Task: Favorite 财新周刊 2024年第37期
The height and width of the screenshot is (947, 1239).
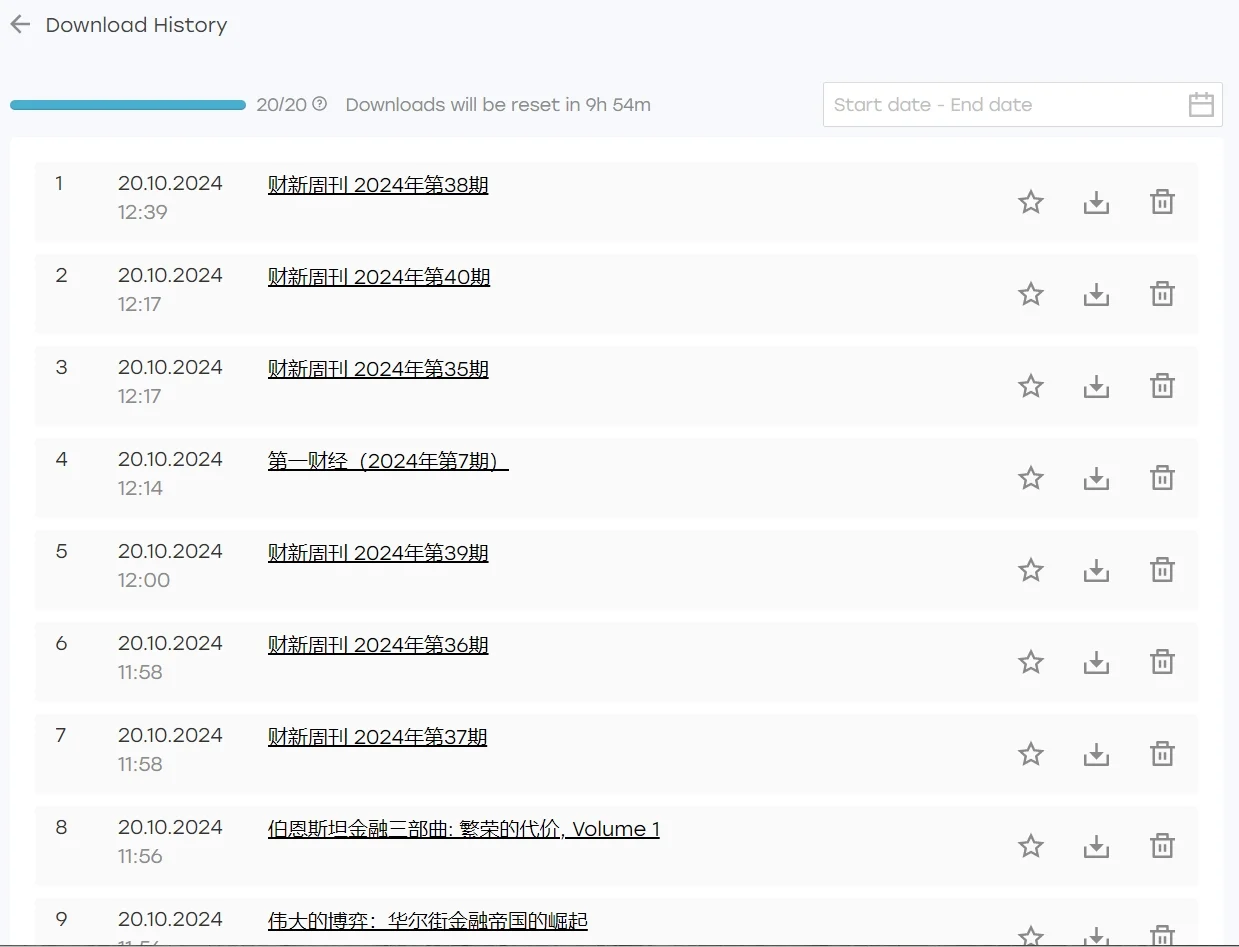Action: 1031,754
